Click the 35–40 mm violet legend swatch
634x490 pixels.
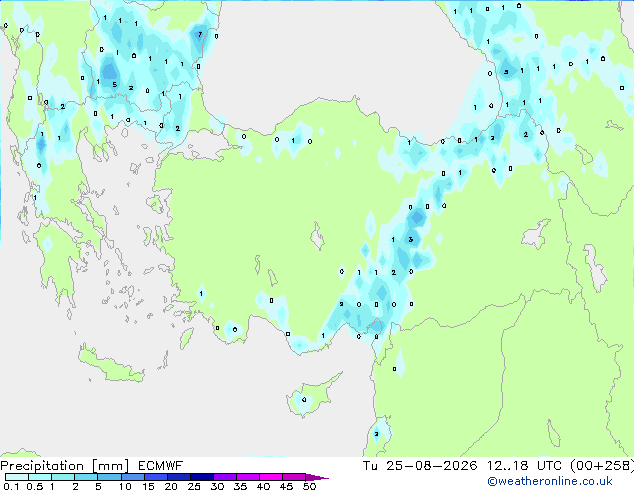tap(248, 477)
